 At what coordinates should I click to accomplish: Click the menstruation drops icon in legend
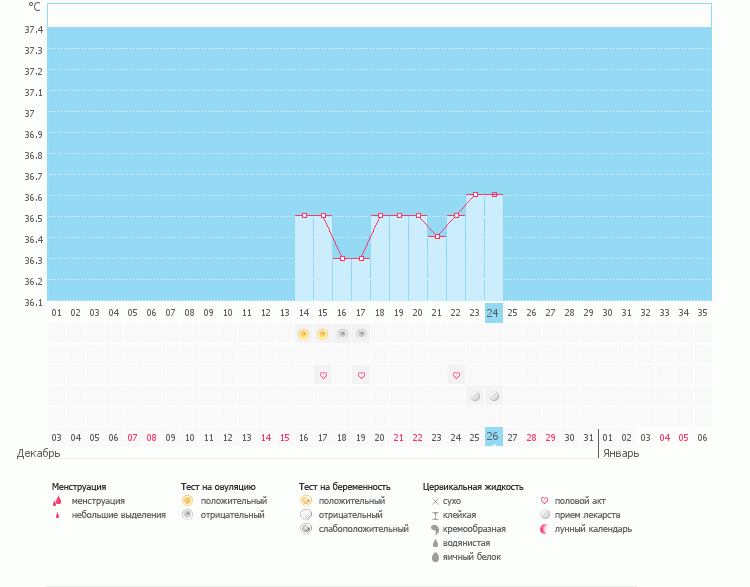click(x=57, y=501)
